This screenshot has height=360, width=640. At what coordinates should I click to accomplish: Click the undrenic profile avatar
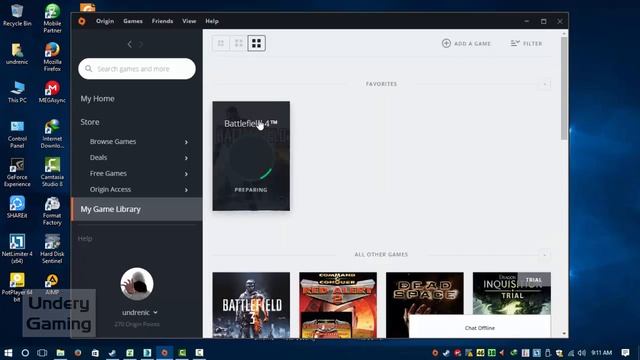(137, 284)
